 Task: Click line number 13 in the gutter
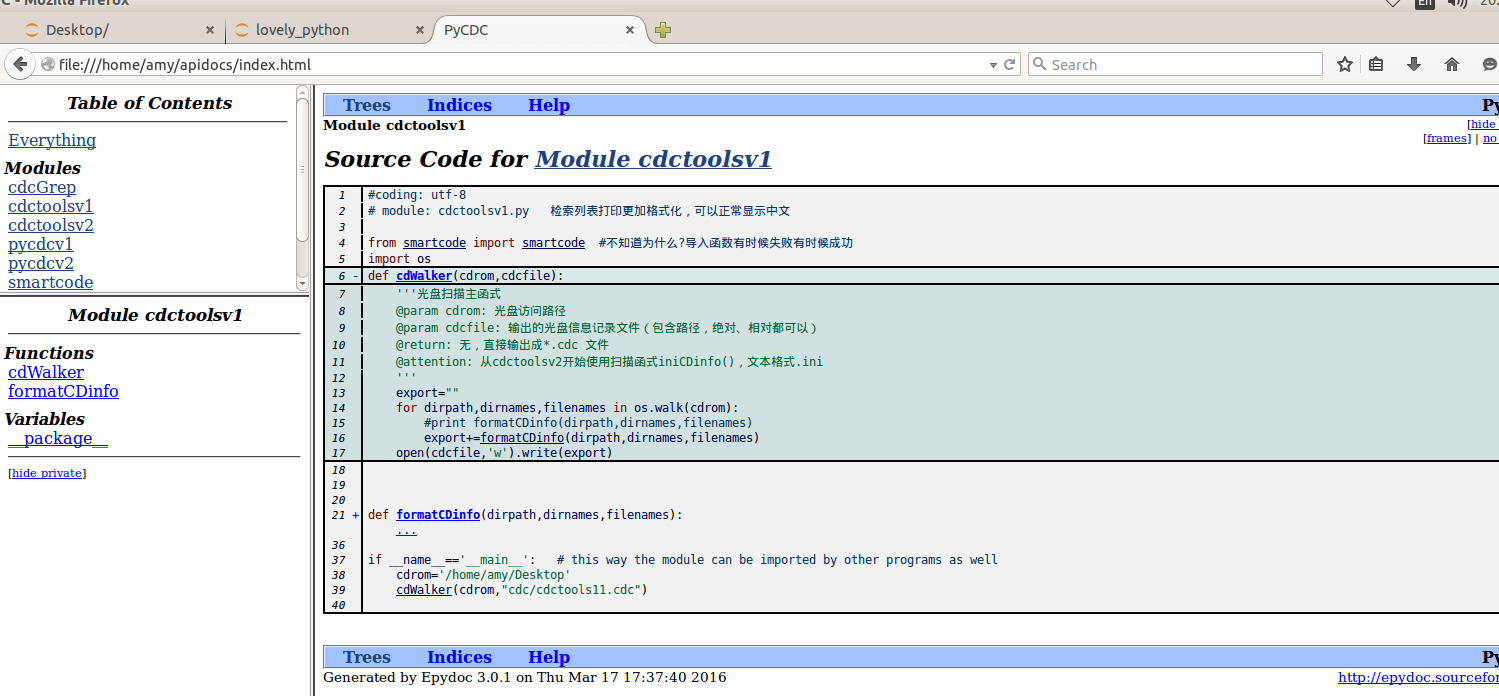tap(338, 393)
